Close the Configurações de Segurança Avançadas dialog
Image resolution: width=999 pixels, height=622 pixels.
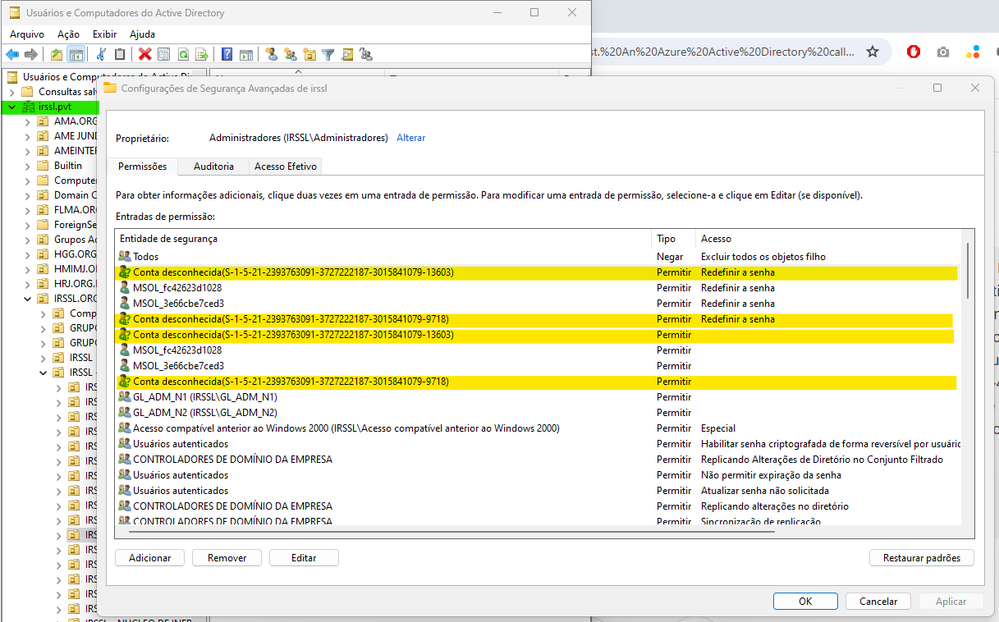(975, 88)
